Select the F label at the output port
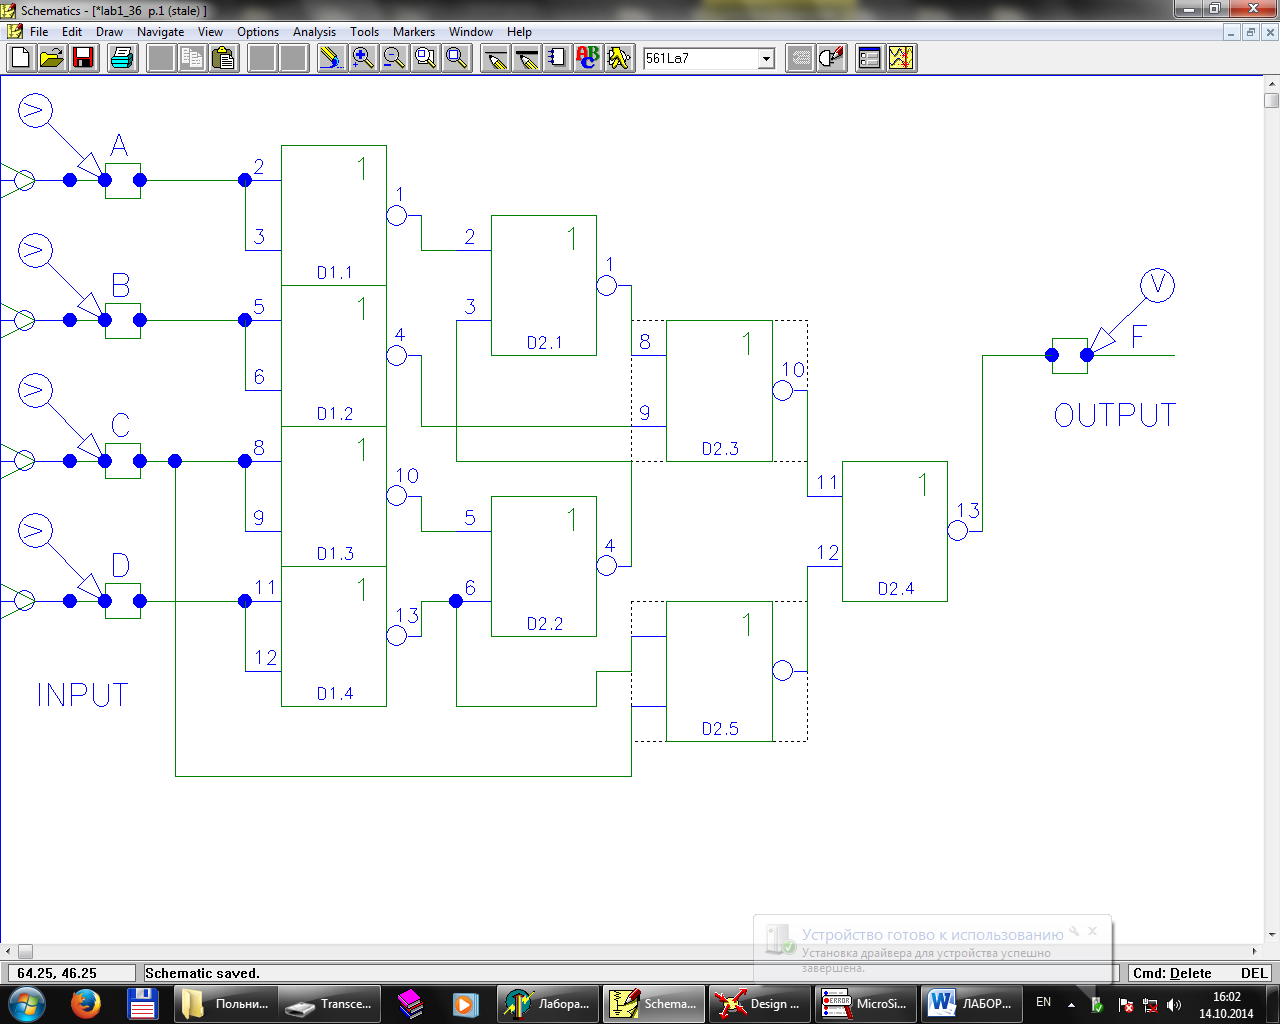 point(1138,336)
